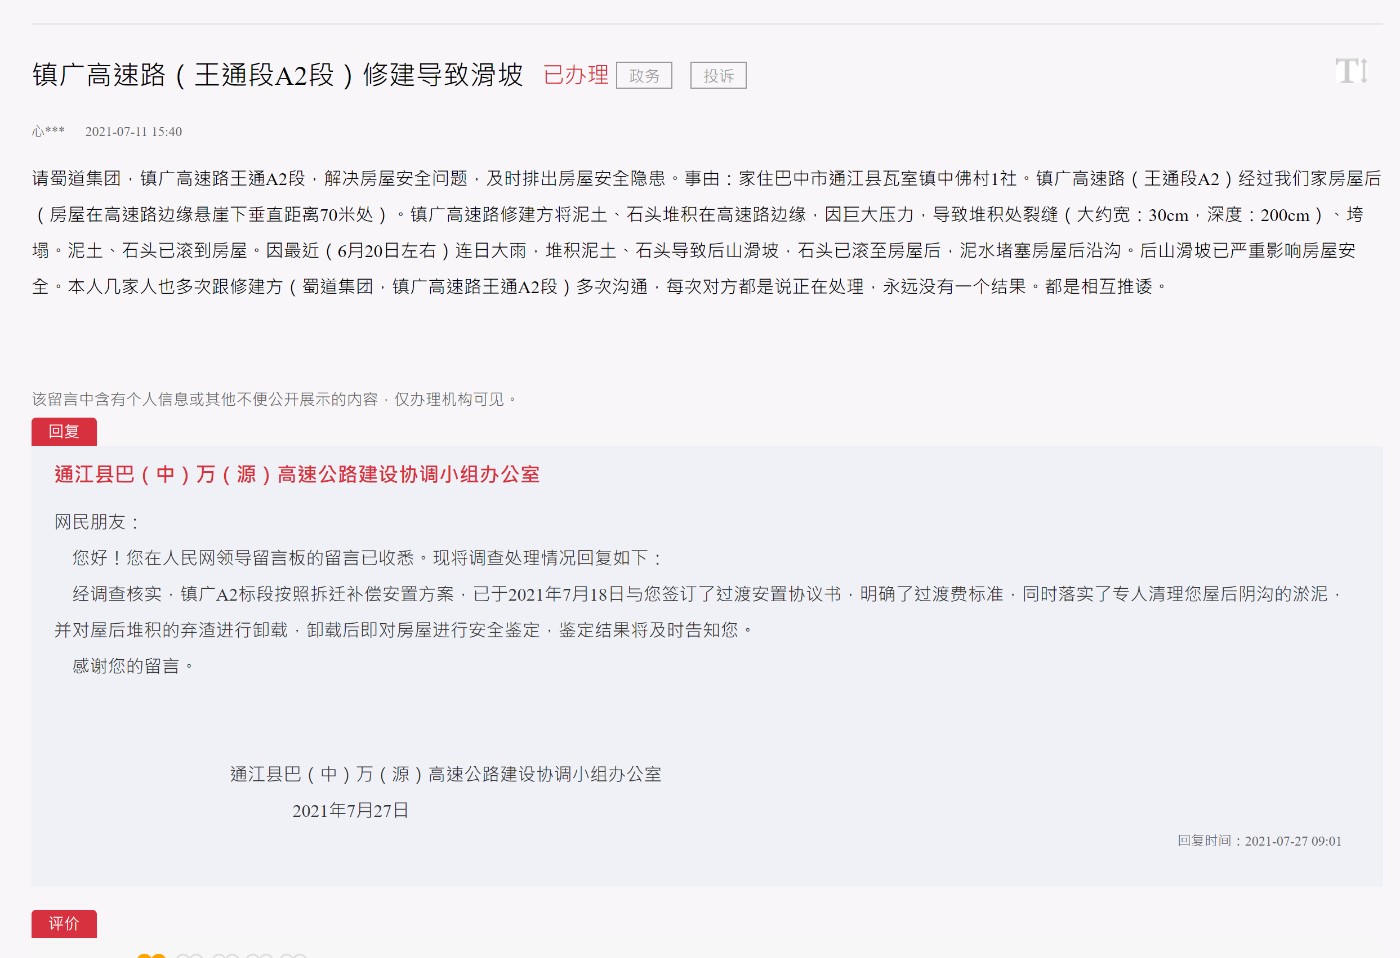Click the font size adjustment icon
The width and height of the screenshot is (1400, 958).
tap(1351, 71)
